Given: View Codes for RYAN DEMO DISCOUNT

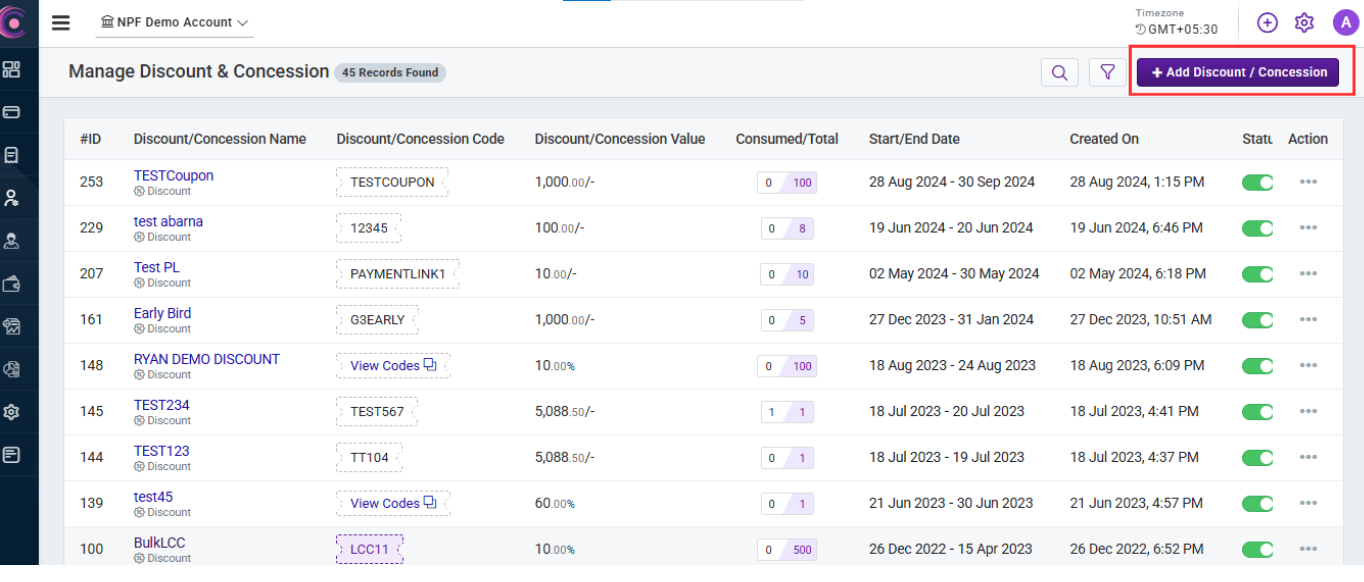Looking at the screenshot, I should click(392, 366).
